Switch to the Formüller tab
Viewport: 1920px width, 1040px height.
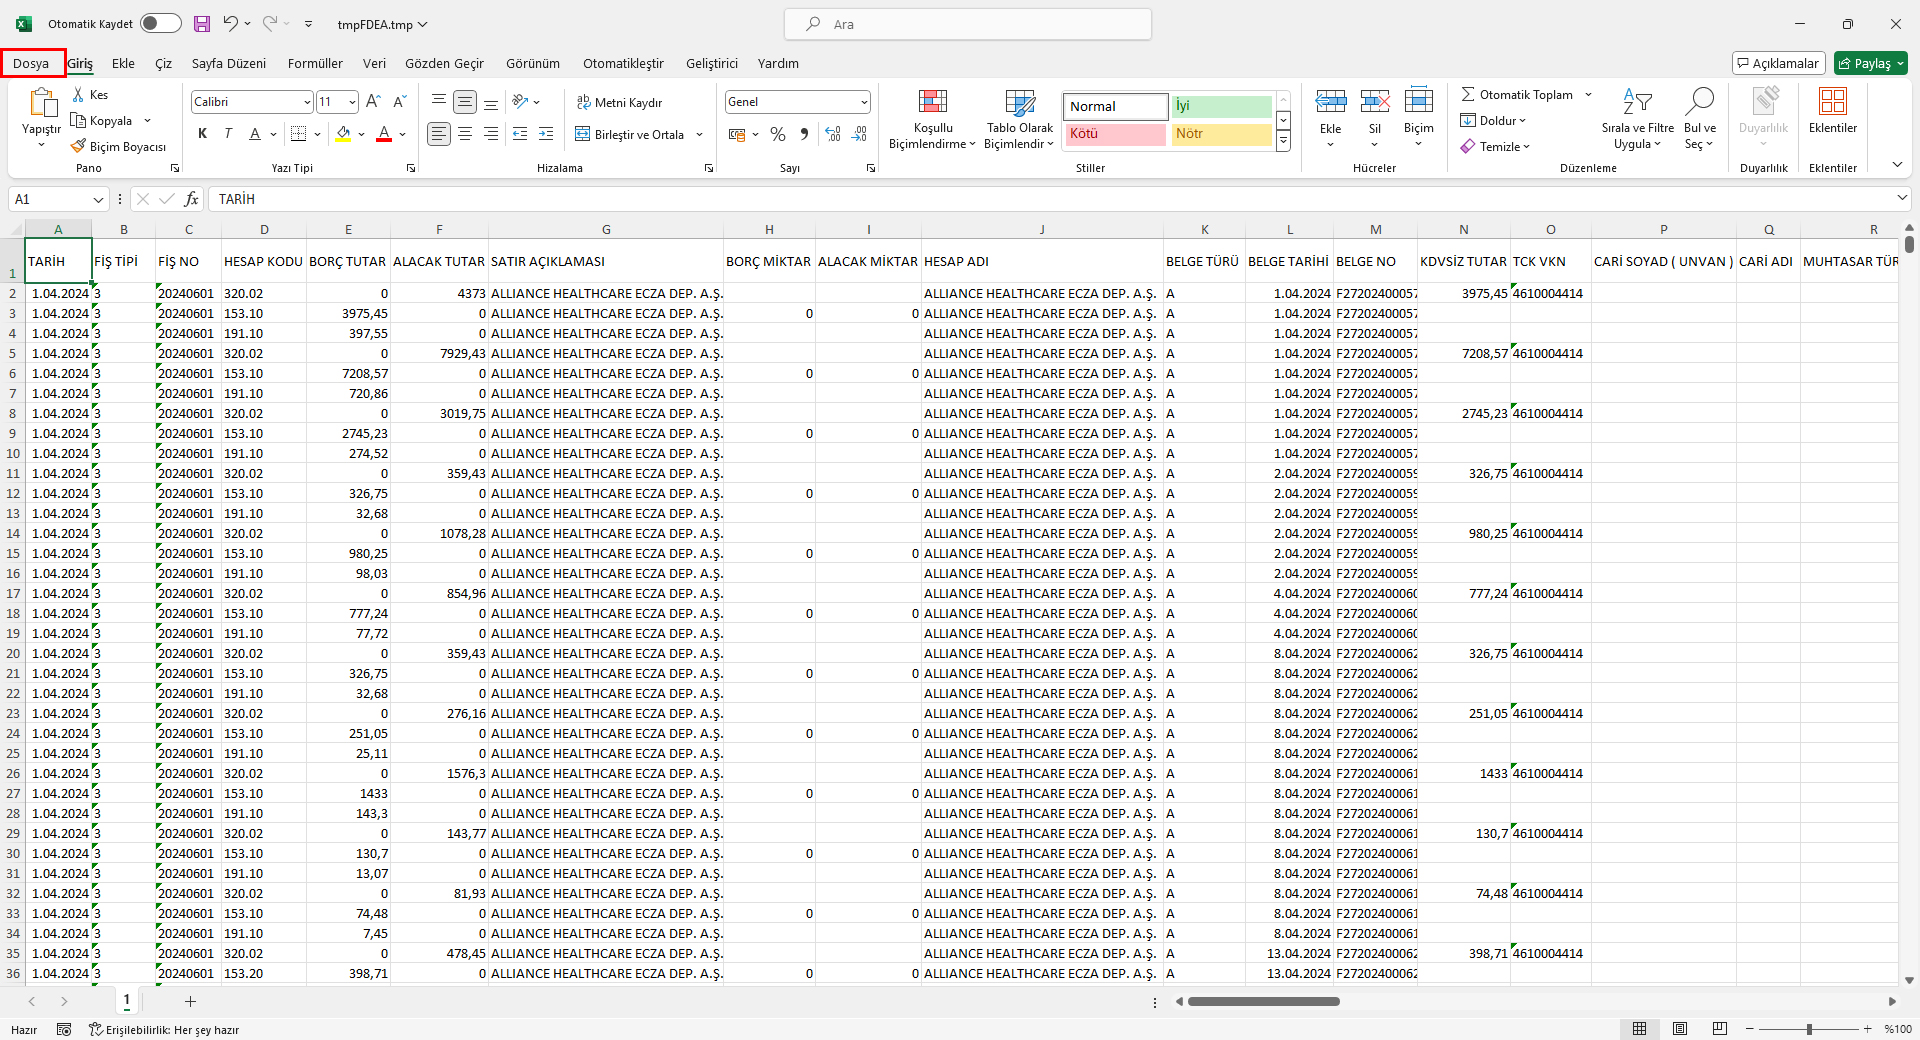pos(315,63)
